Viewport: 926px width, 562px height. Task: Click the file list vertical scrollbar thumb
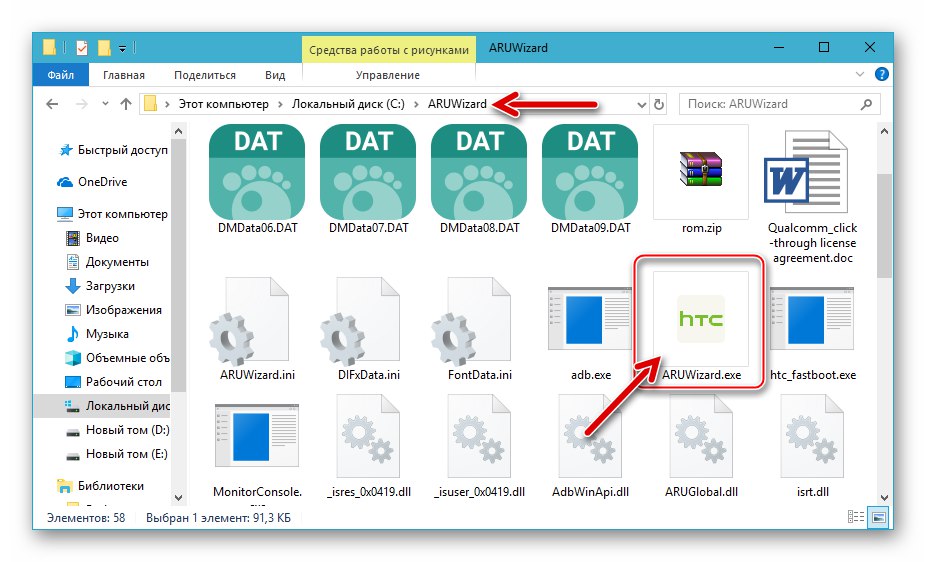[x=884, y=226]
